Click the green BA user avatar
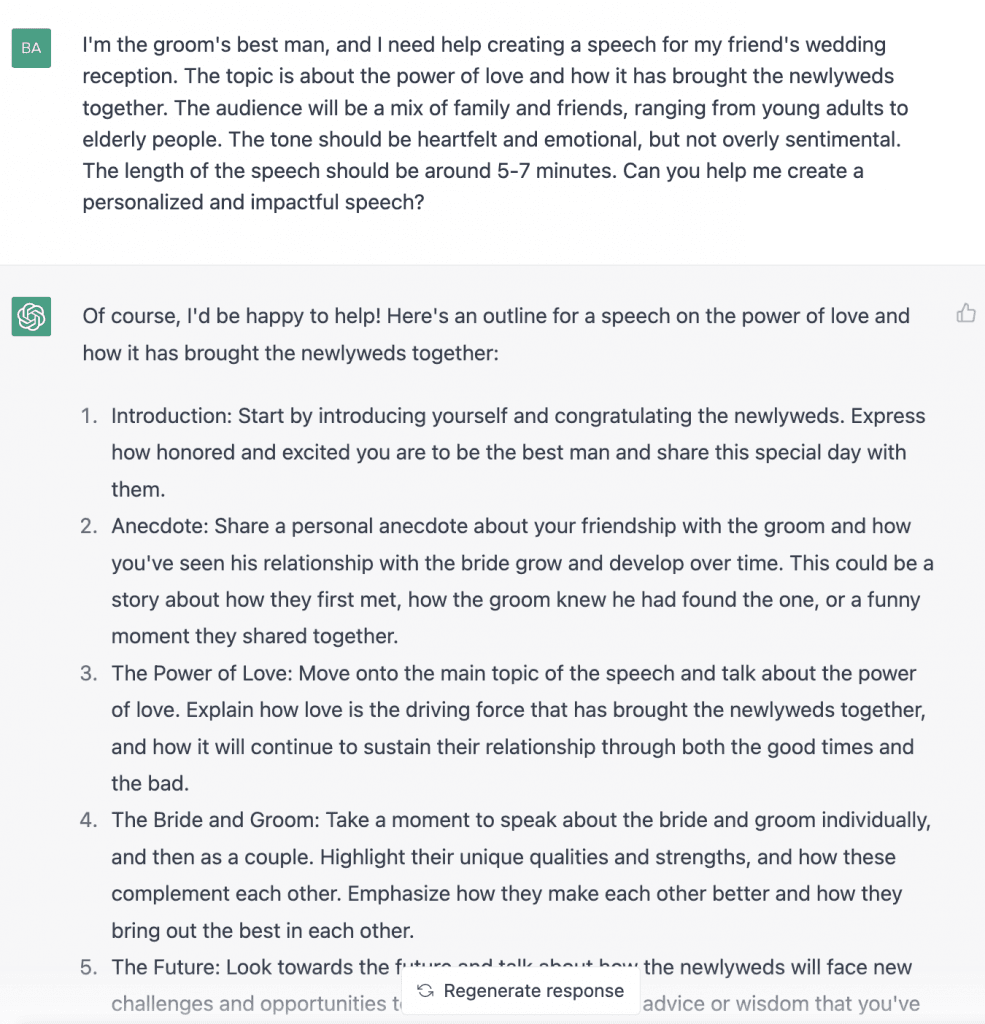 (x=31, y=48)
